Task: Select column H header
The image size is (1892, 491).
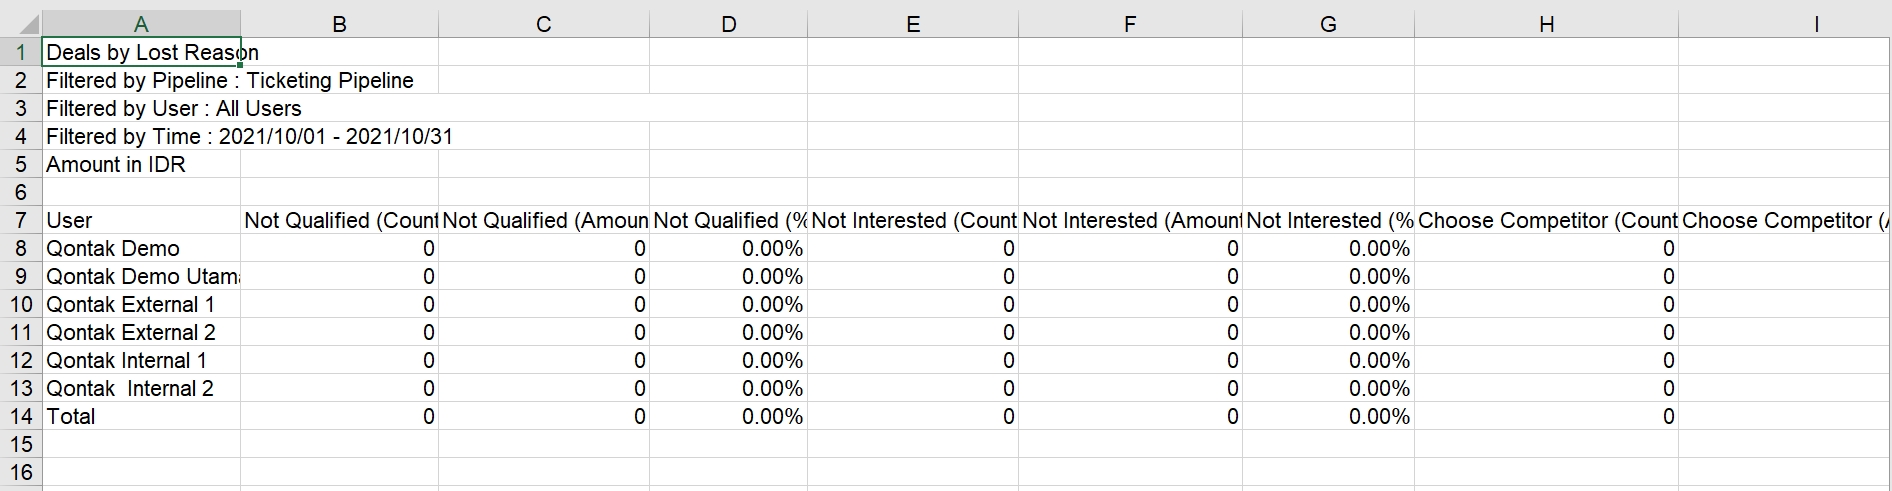Action: (1546, 24)
